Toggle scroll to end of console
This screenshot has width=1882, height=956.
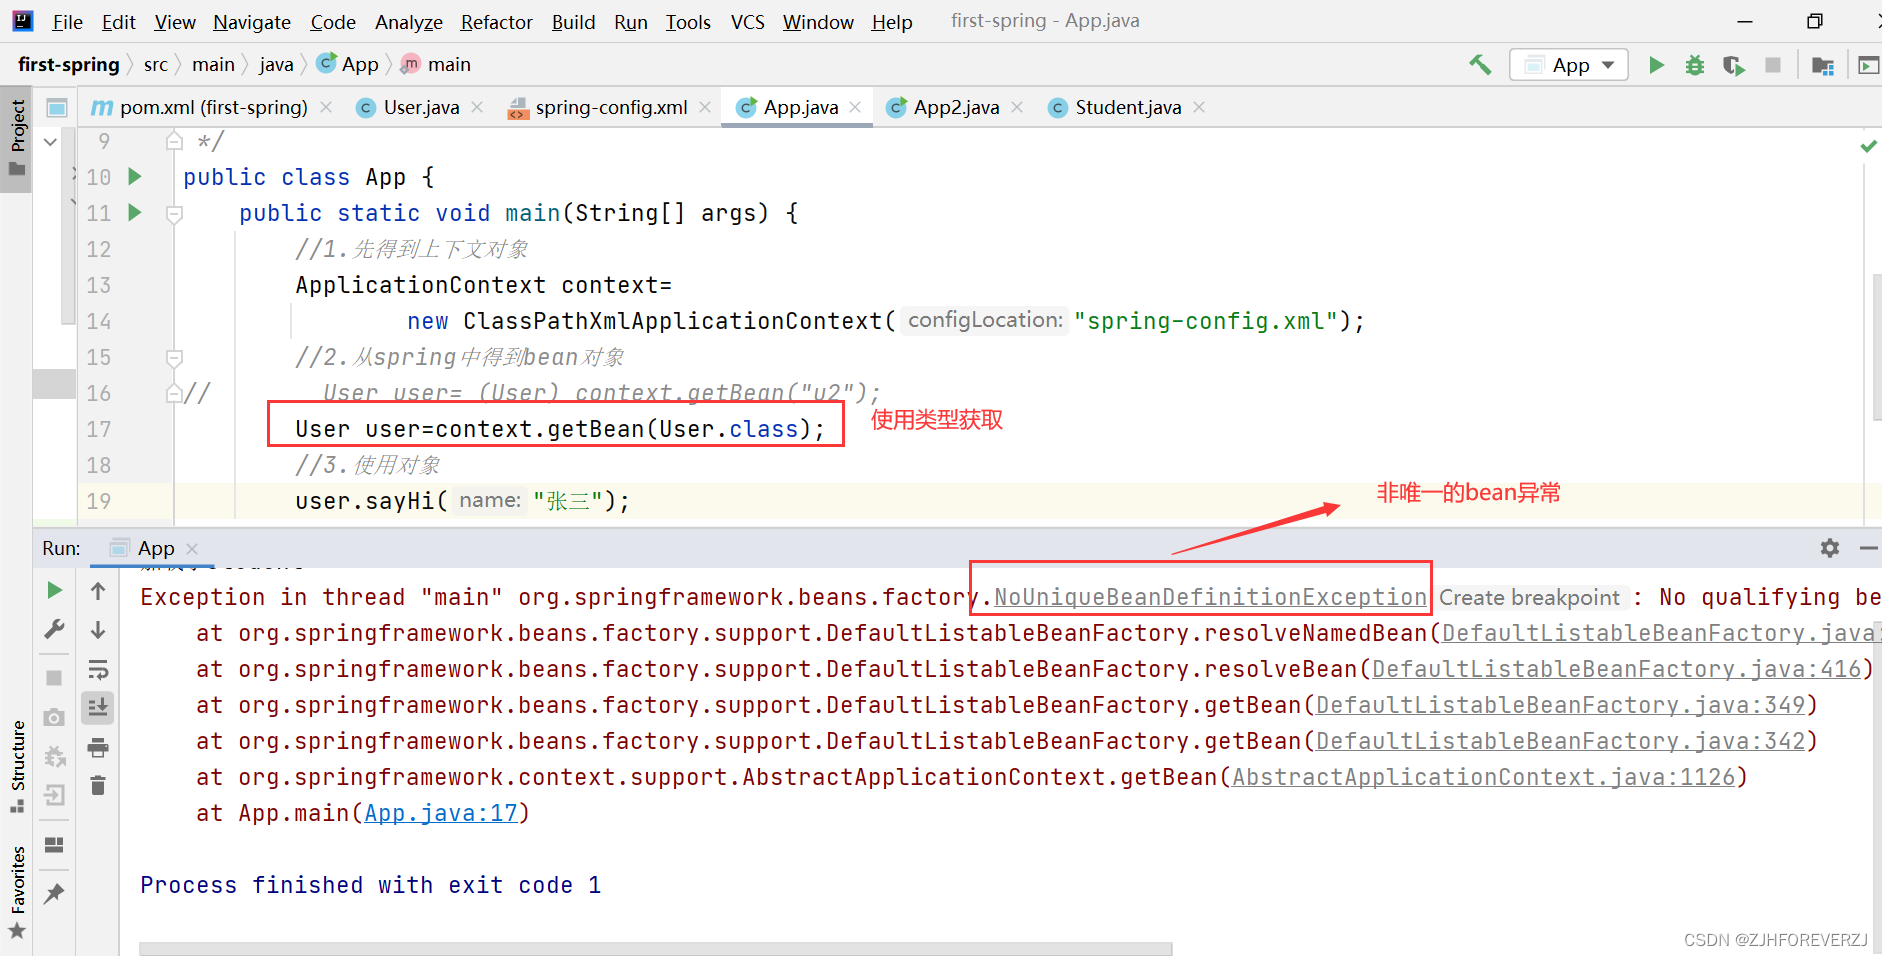(x=98, y=708)
